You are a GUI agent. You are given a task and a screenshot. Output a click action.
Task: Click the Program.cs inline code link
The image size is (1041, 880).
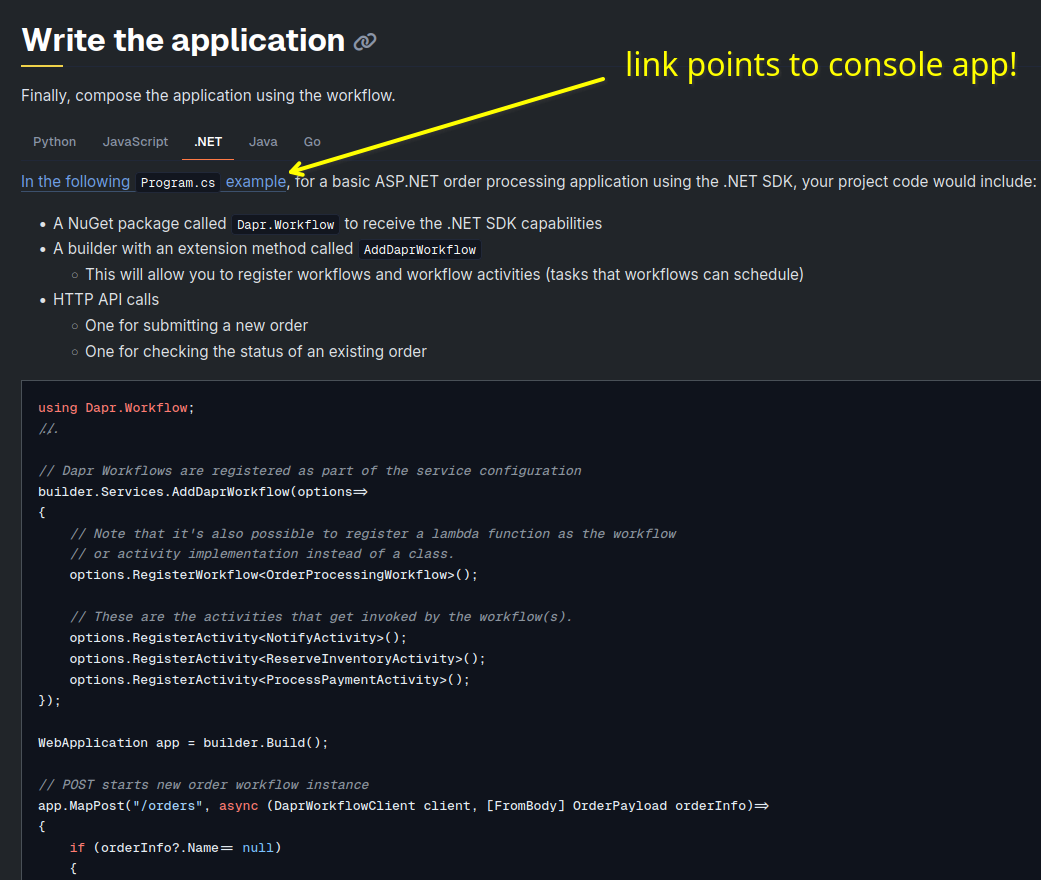coord(178,183)
